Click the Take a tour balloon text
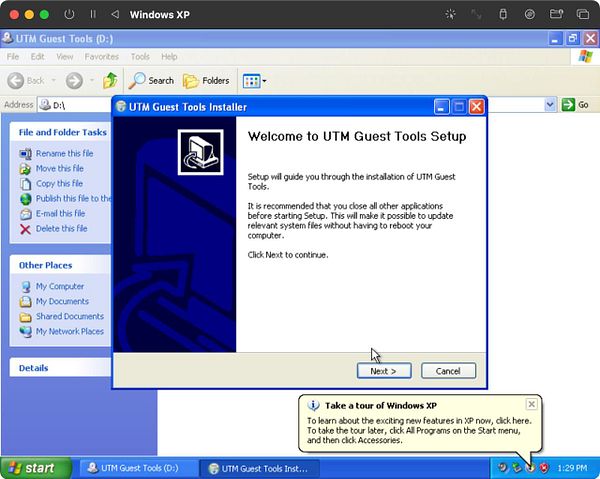The width and height of the screenshot is (600, 479). point(419,430)
